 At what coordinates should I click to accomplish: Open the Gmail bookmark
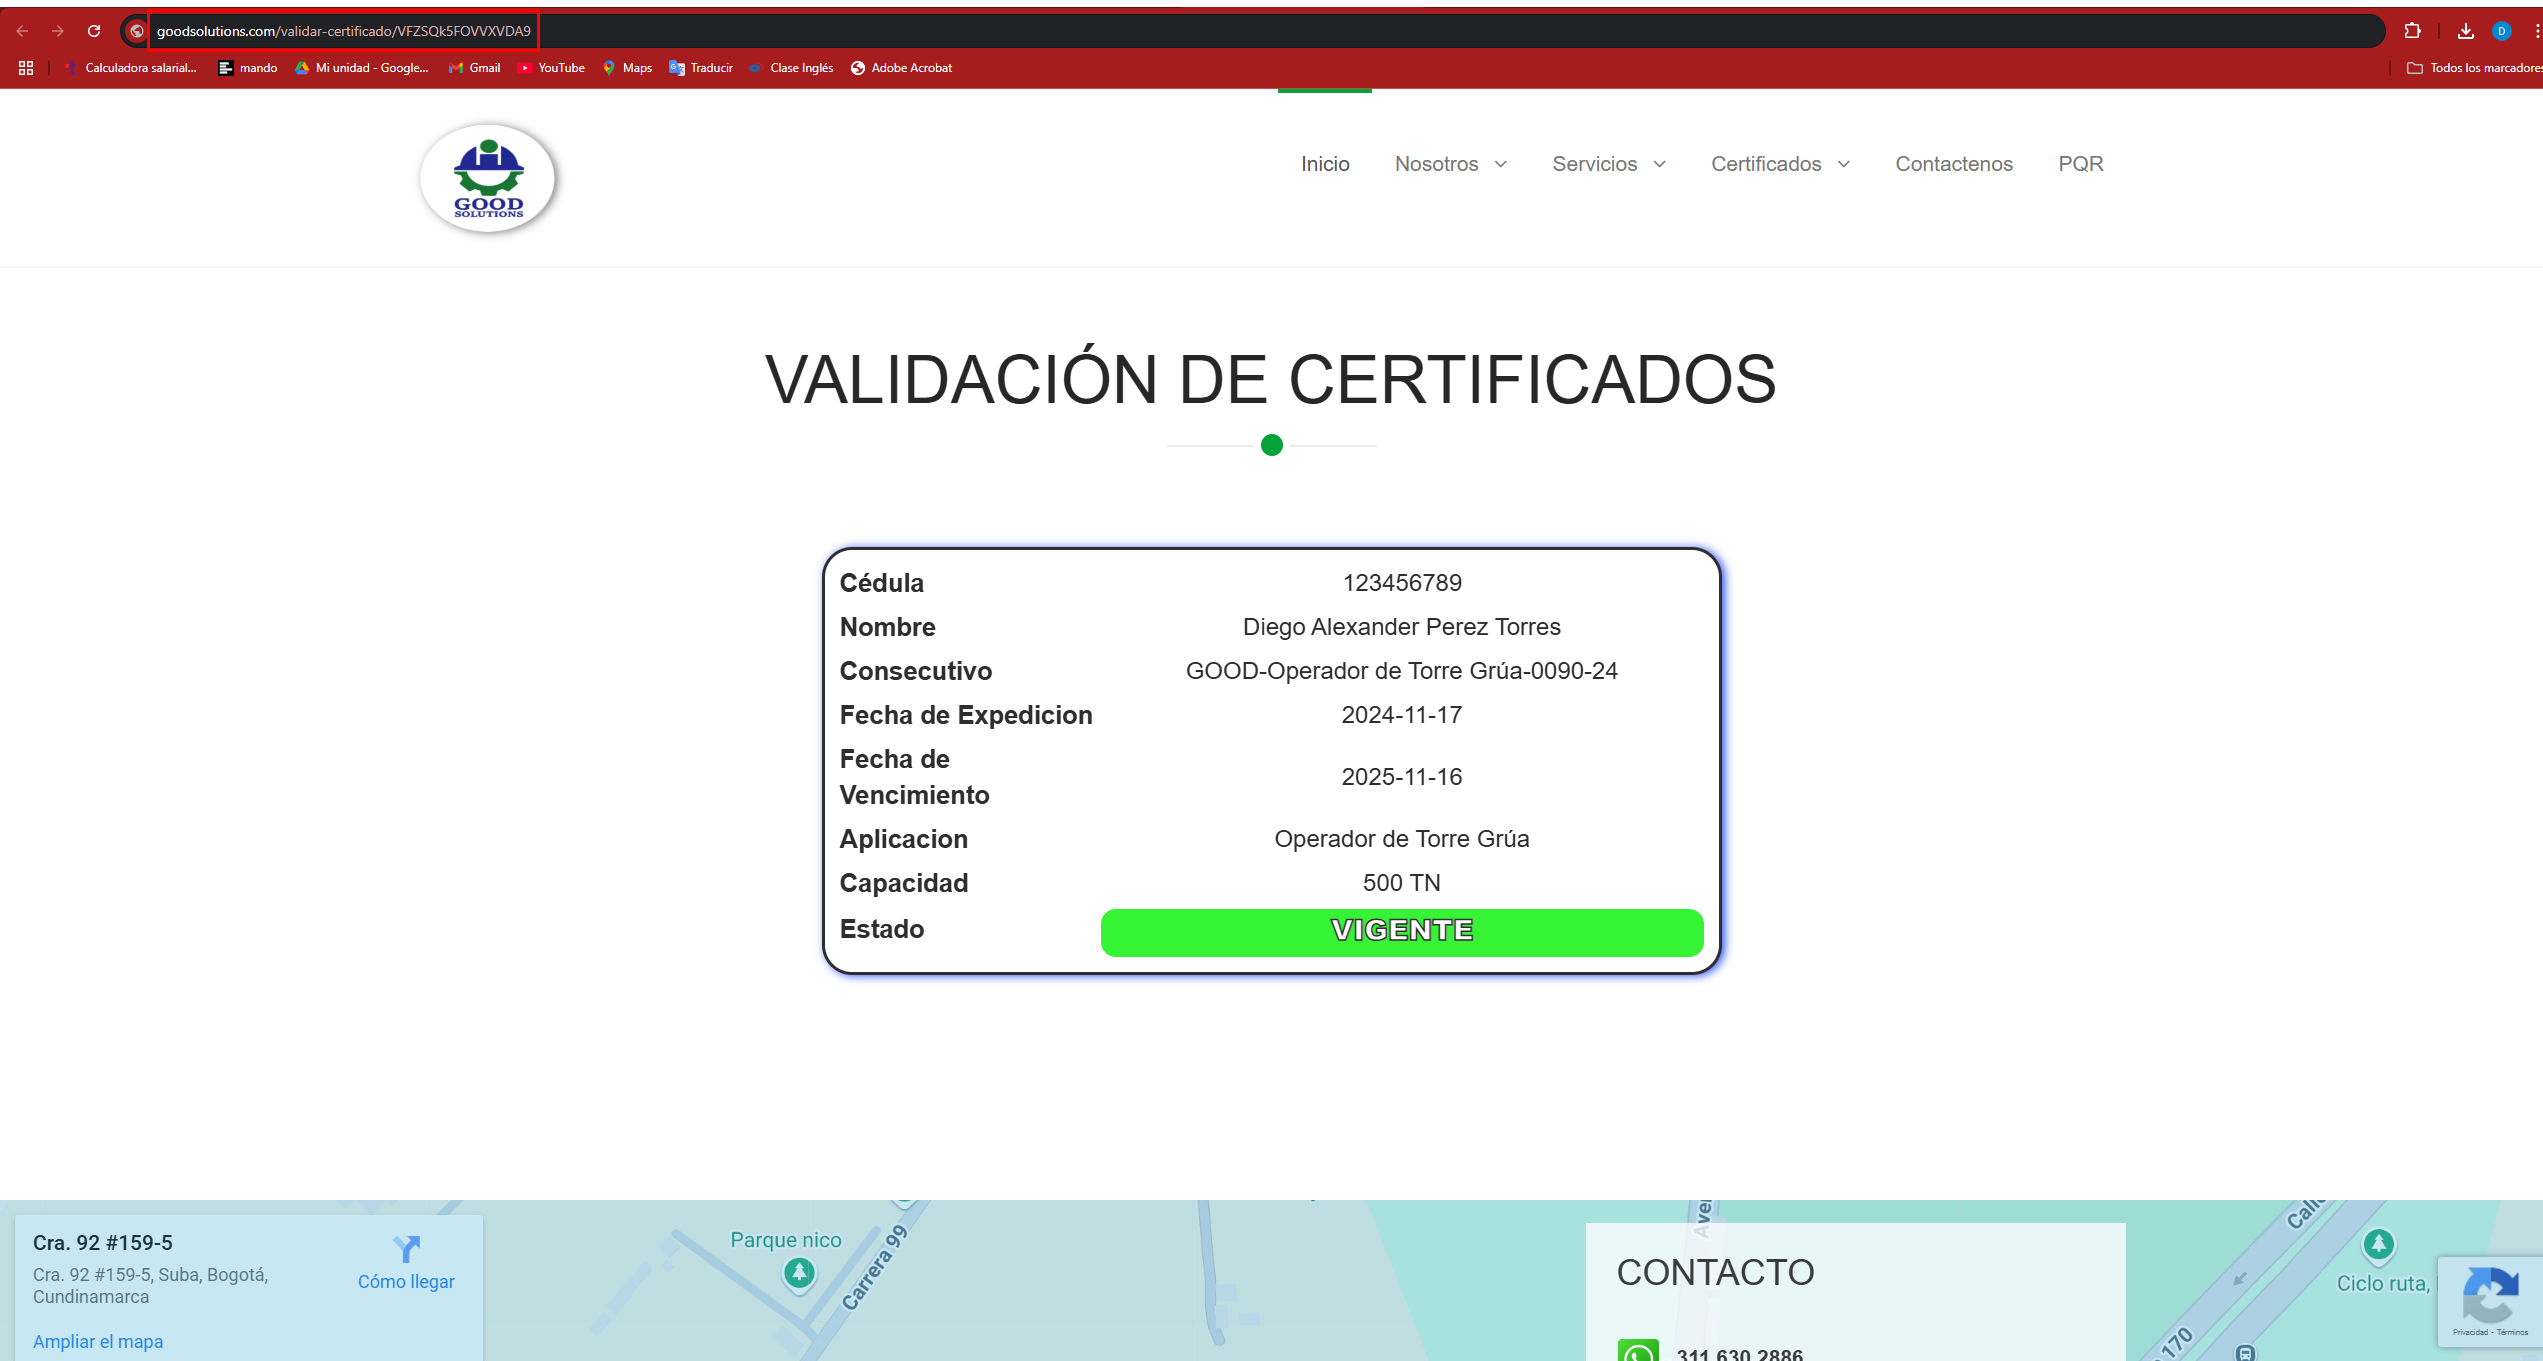(x=474, y=68)
